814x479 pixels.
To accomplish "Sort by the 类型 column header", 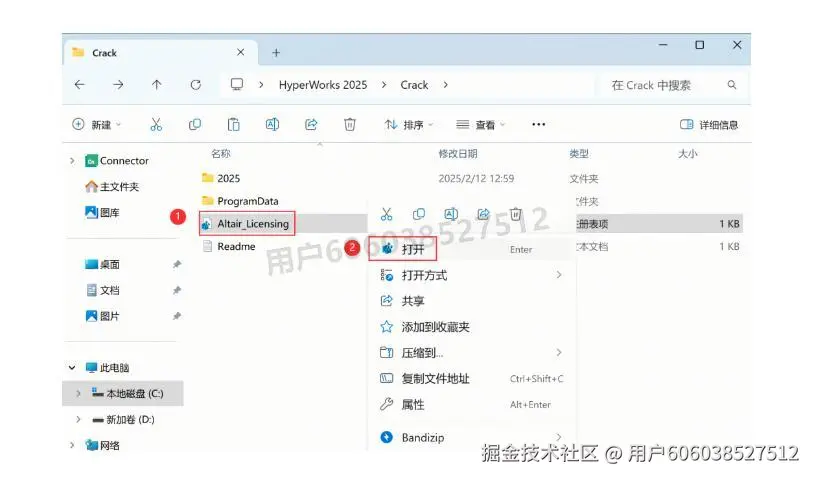I will [579, 154].
